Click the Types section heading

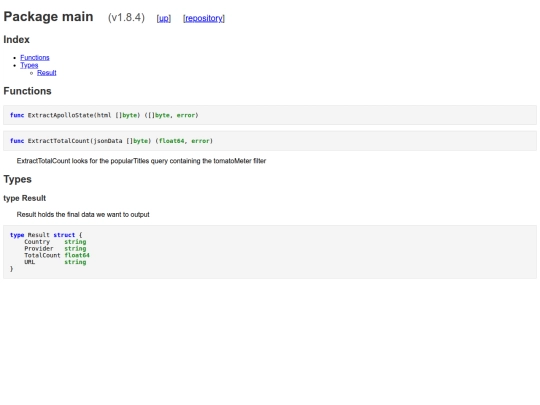click(x=18, y=179)
